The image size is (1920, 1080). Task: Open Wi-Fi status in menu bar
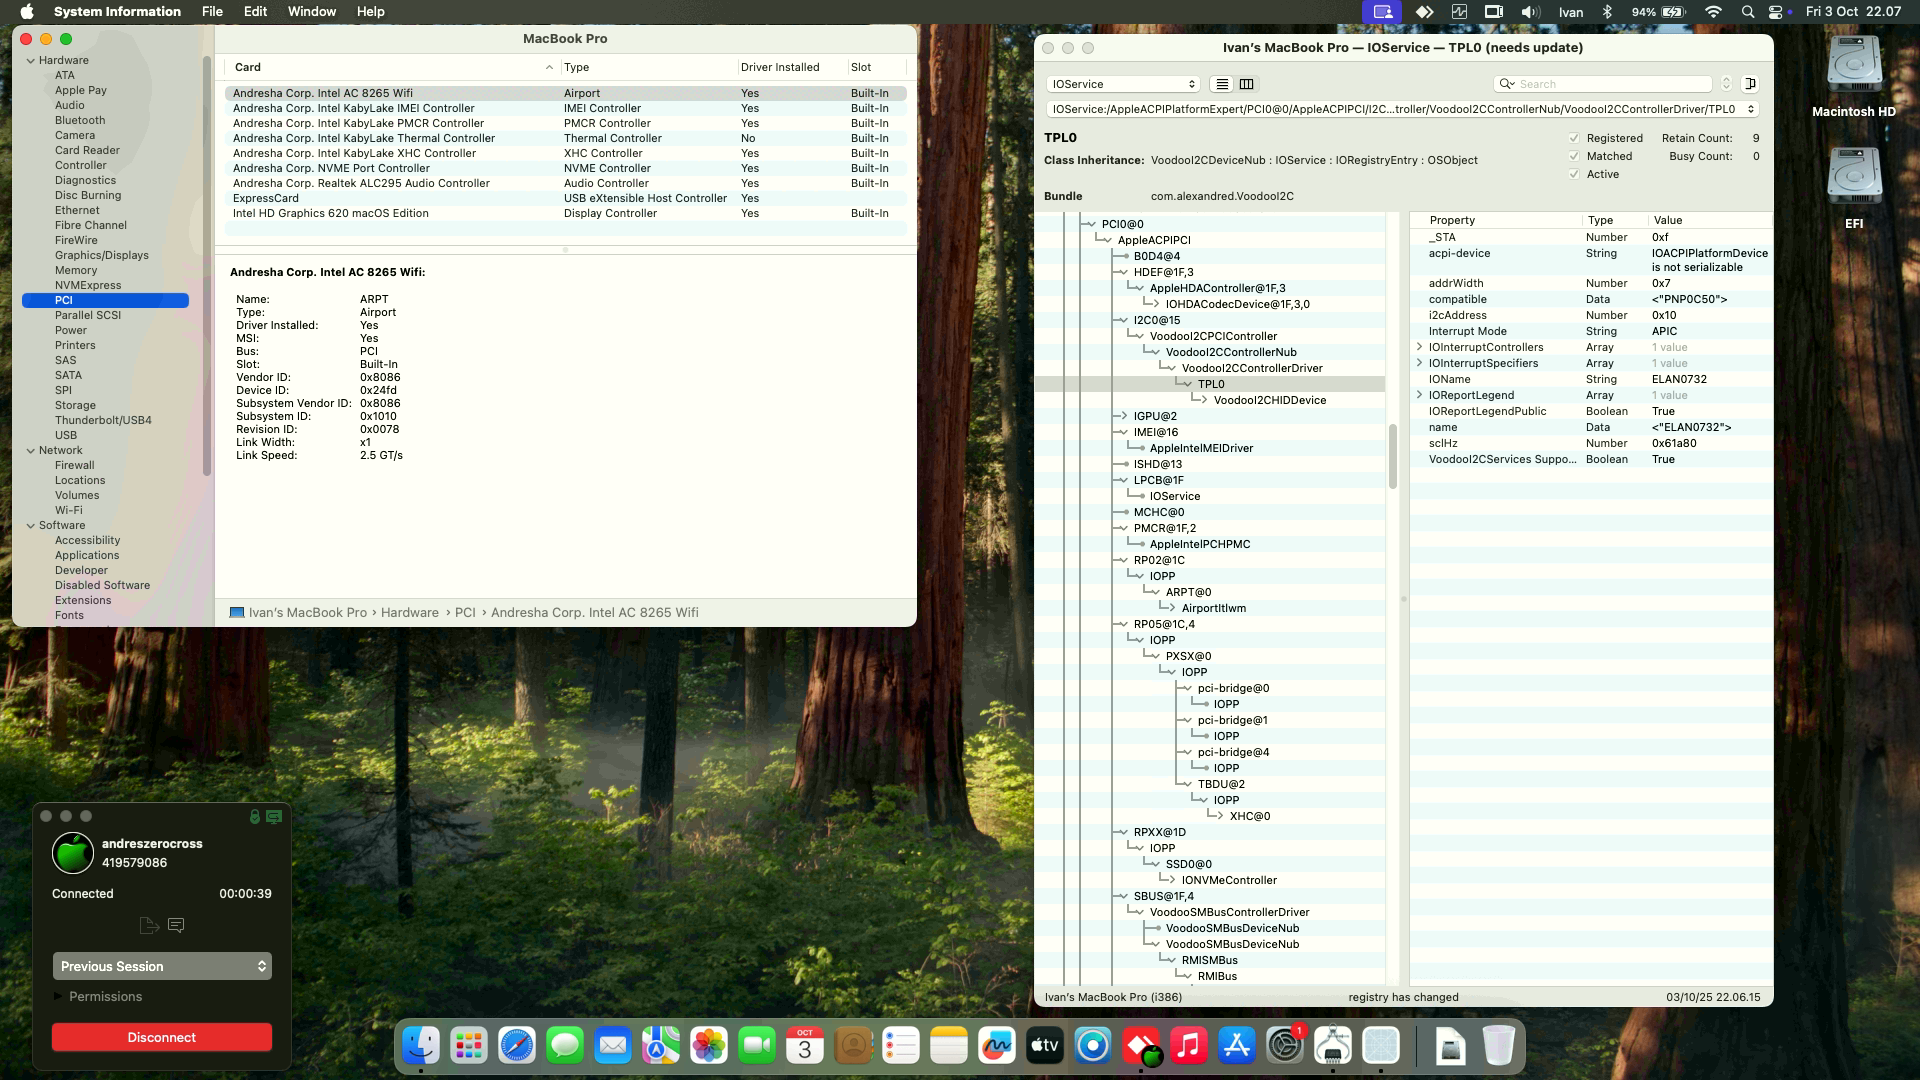click(x=1713, y=12)
